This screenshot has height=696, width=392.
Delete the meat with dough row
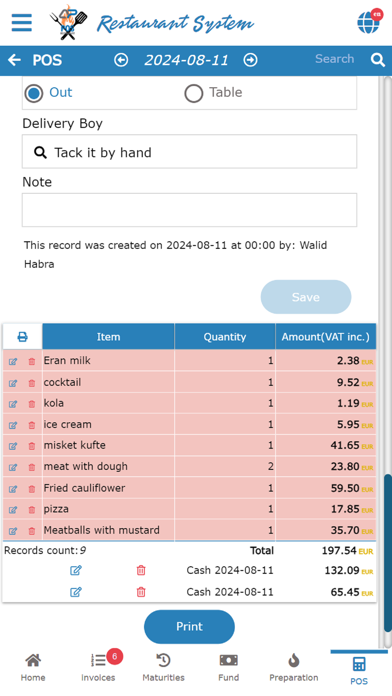click(32, 467)
